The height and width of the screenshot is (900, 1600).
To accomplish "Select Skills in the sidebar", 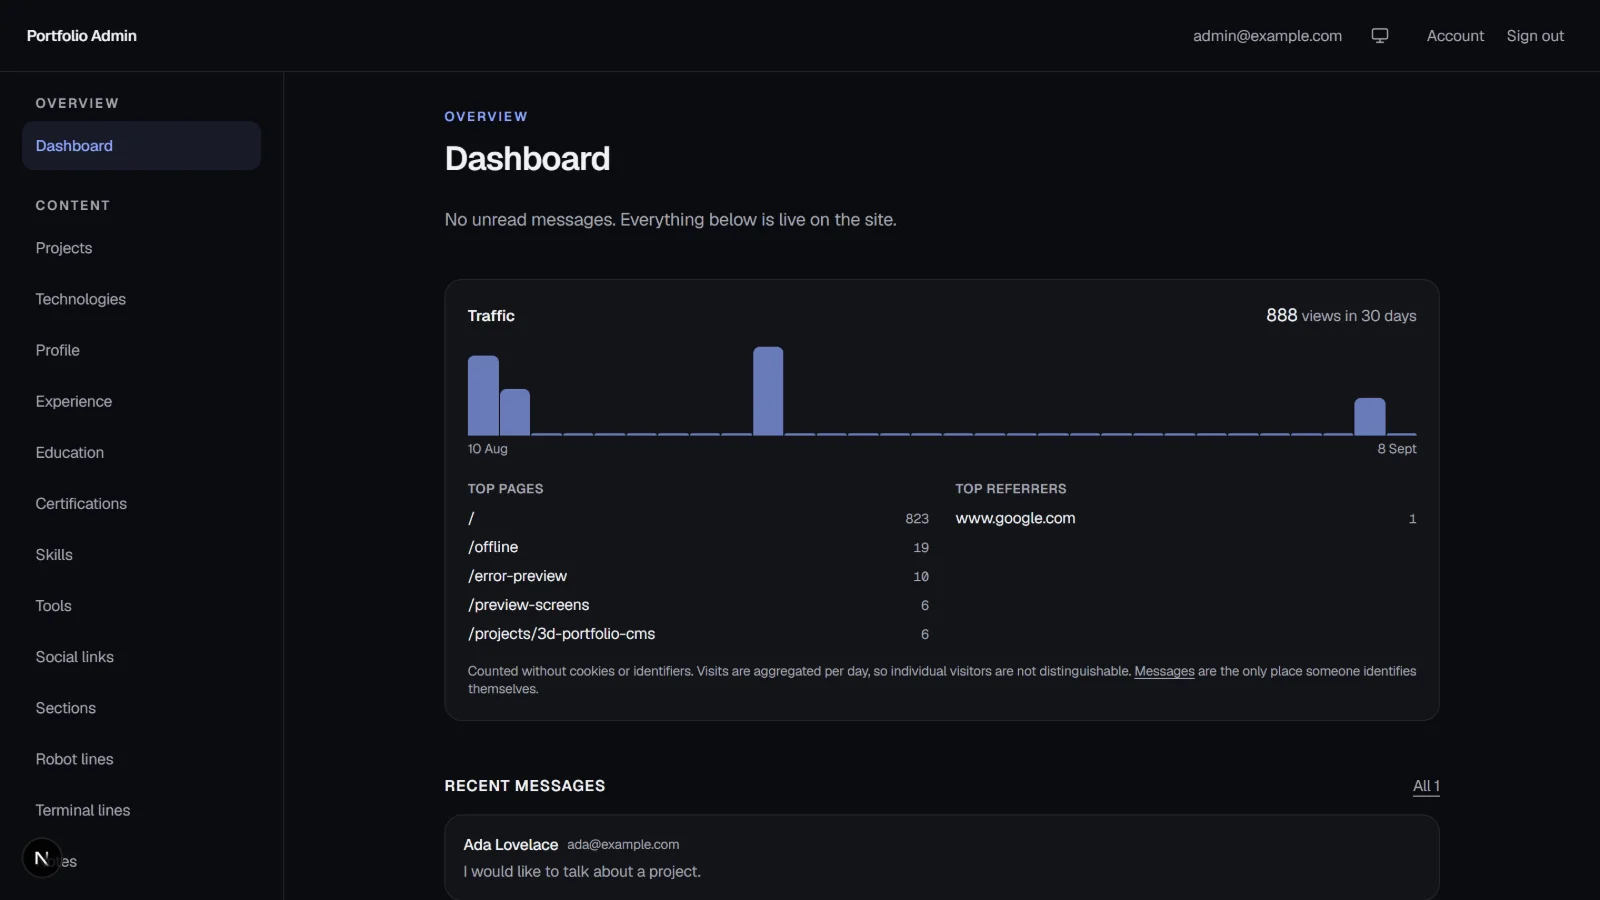I will pos(54,554).
